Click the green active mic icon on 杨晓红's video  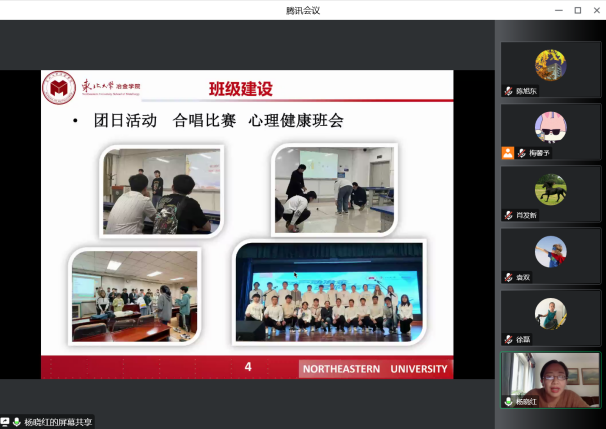coord(509,401)
